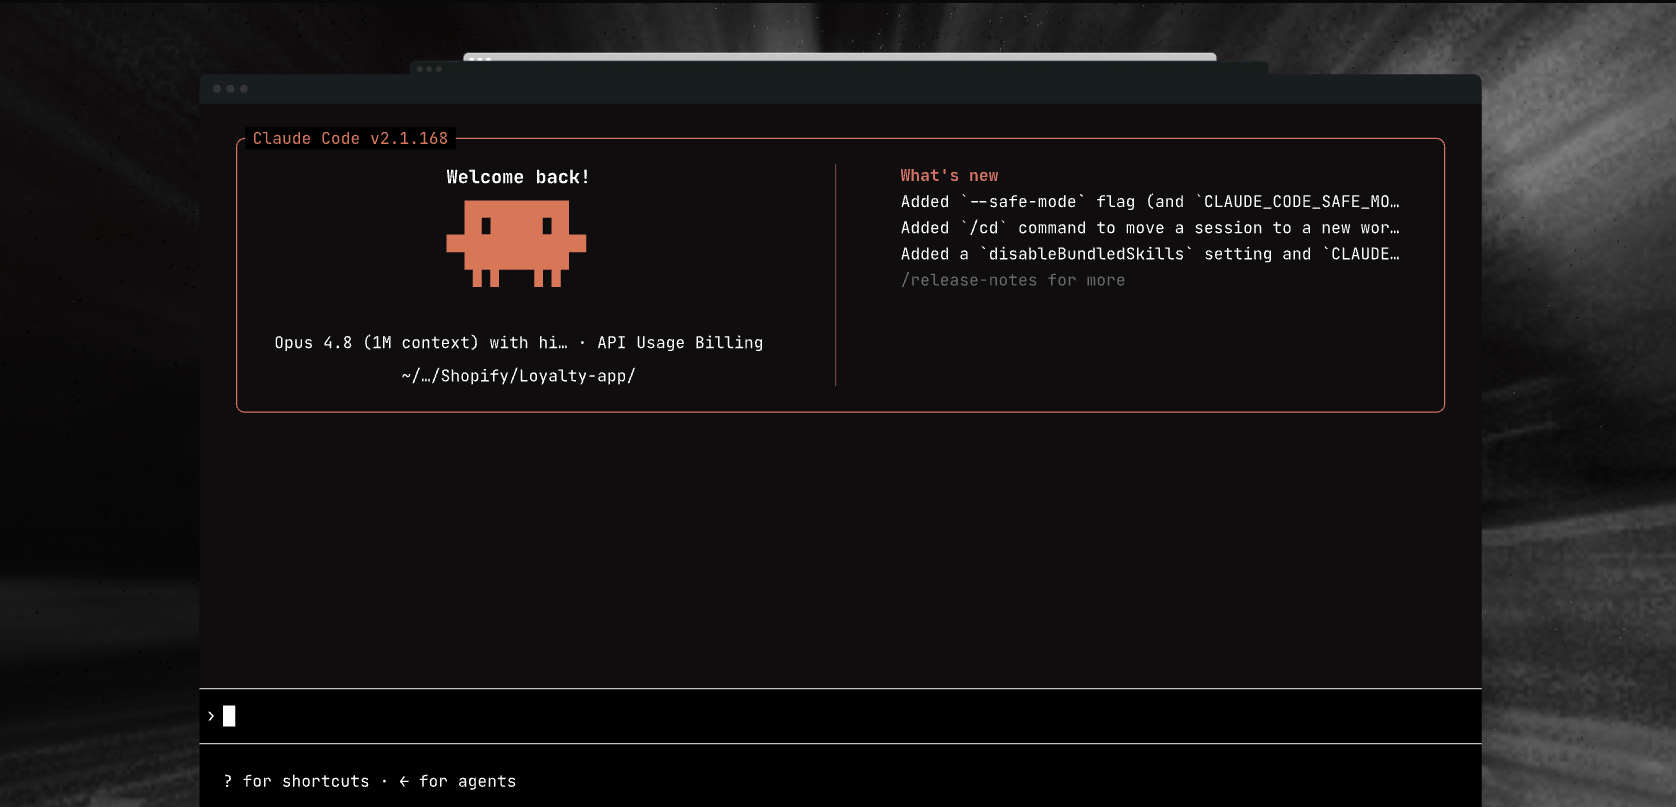Click the front terminal window's traffic-light dots
This screenshot has width=1676, height=807.
(230, 89)
